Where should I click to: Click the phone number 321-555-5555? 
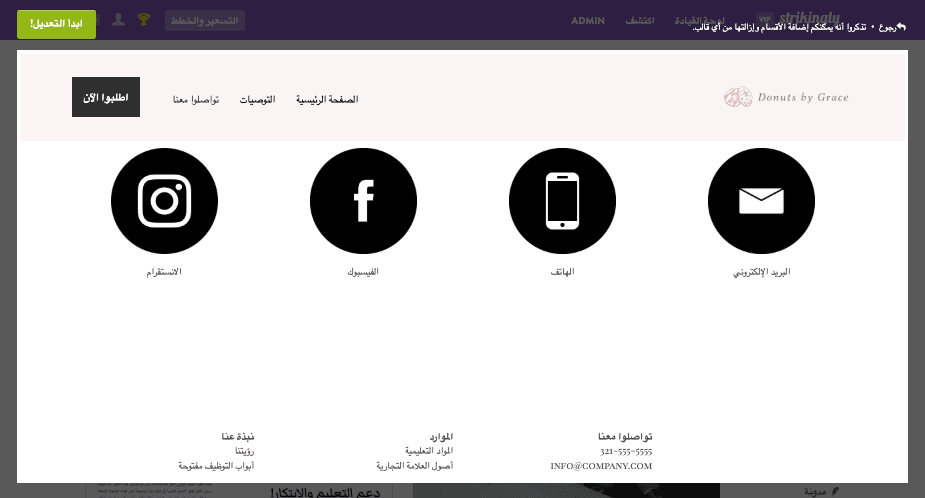(x=626, y=452)
